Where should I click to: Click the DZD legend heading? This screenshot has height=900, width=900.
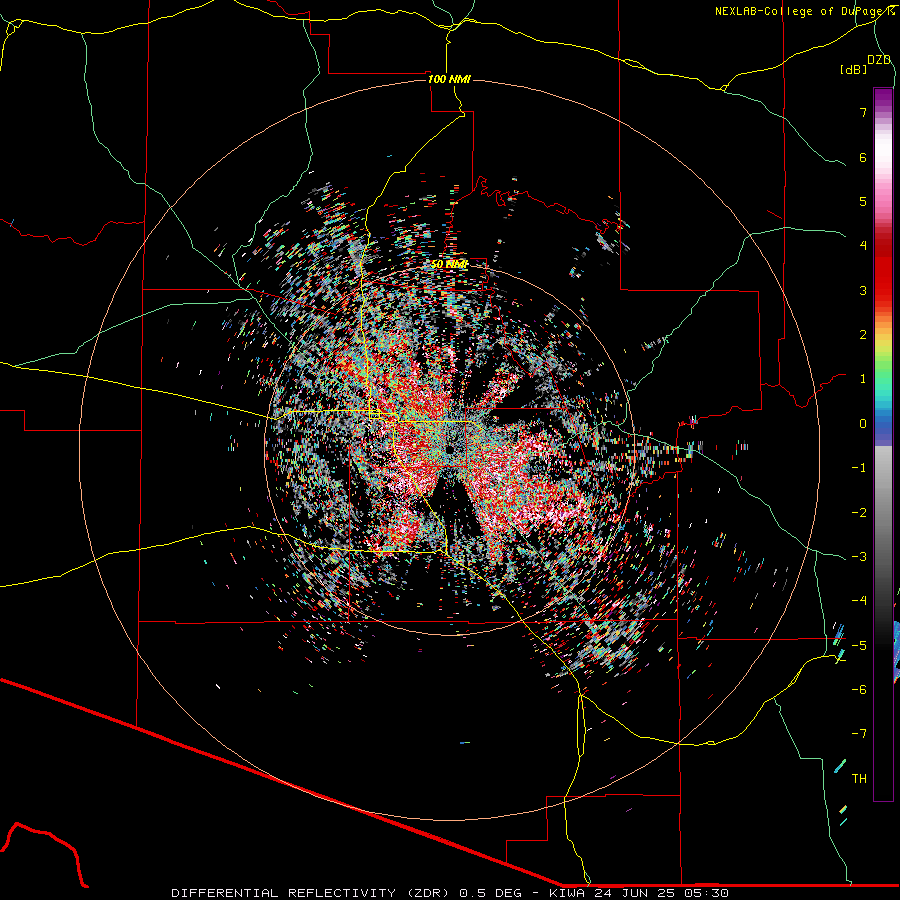(879, 60)
